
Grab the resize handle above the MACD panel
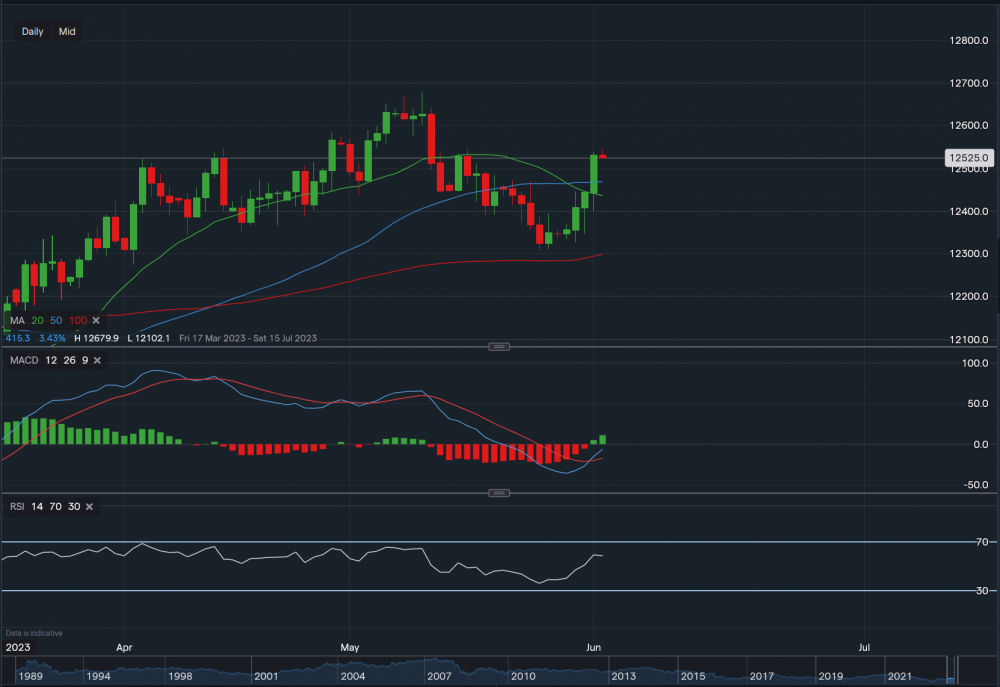tap(499, 346)
